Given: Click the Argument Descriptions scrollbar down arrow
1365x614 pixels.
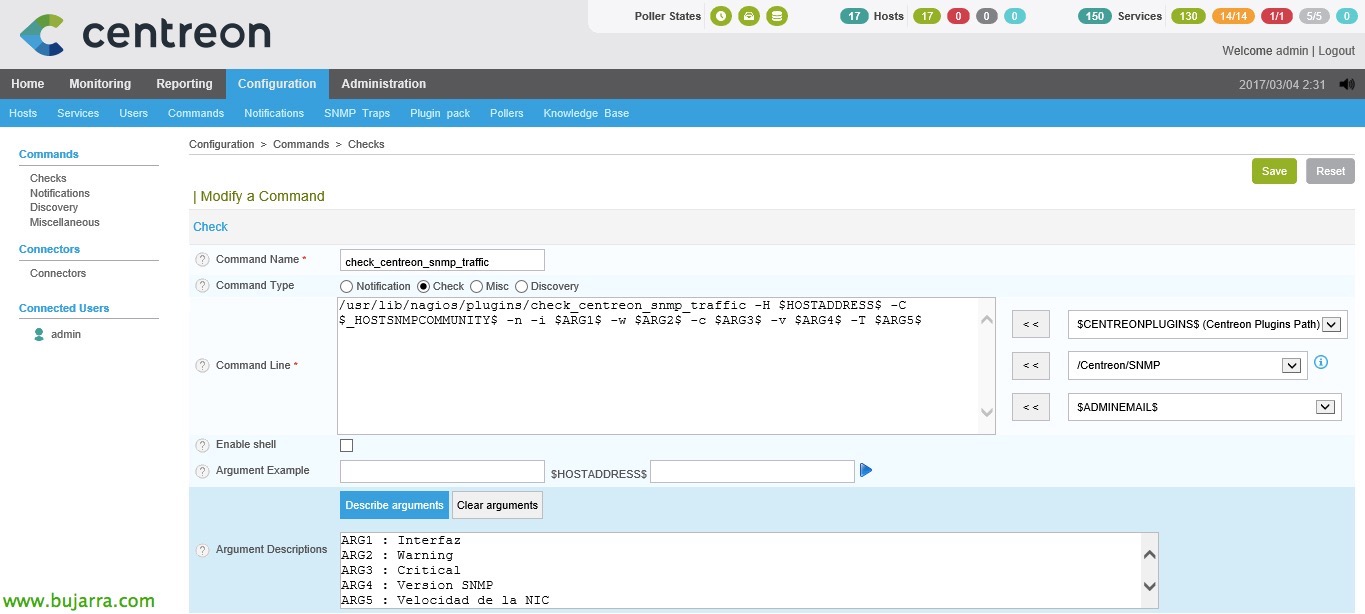Looking at the screenshot, I should [1149, 586].
